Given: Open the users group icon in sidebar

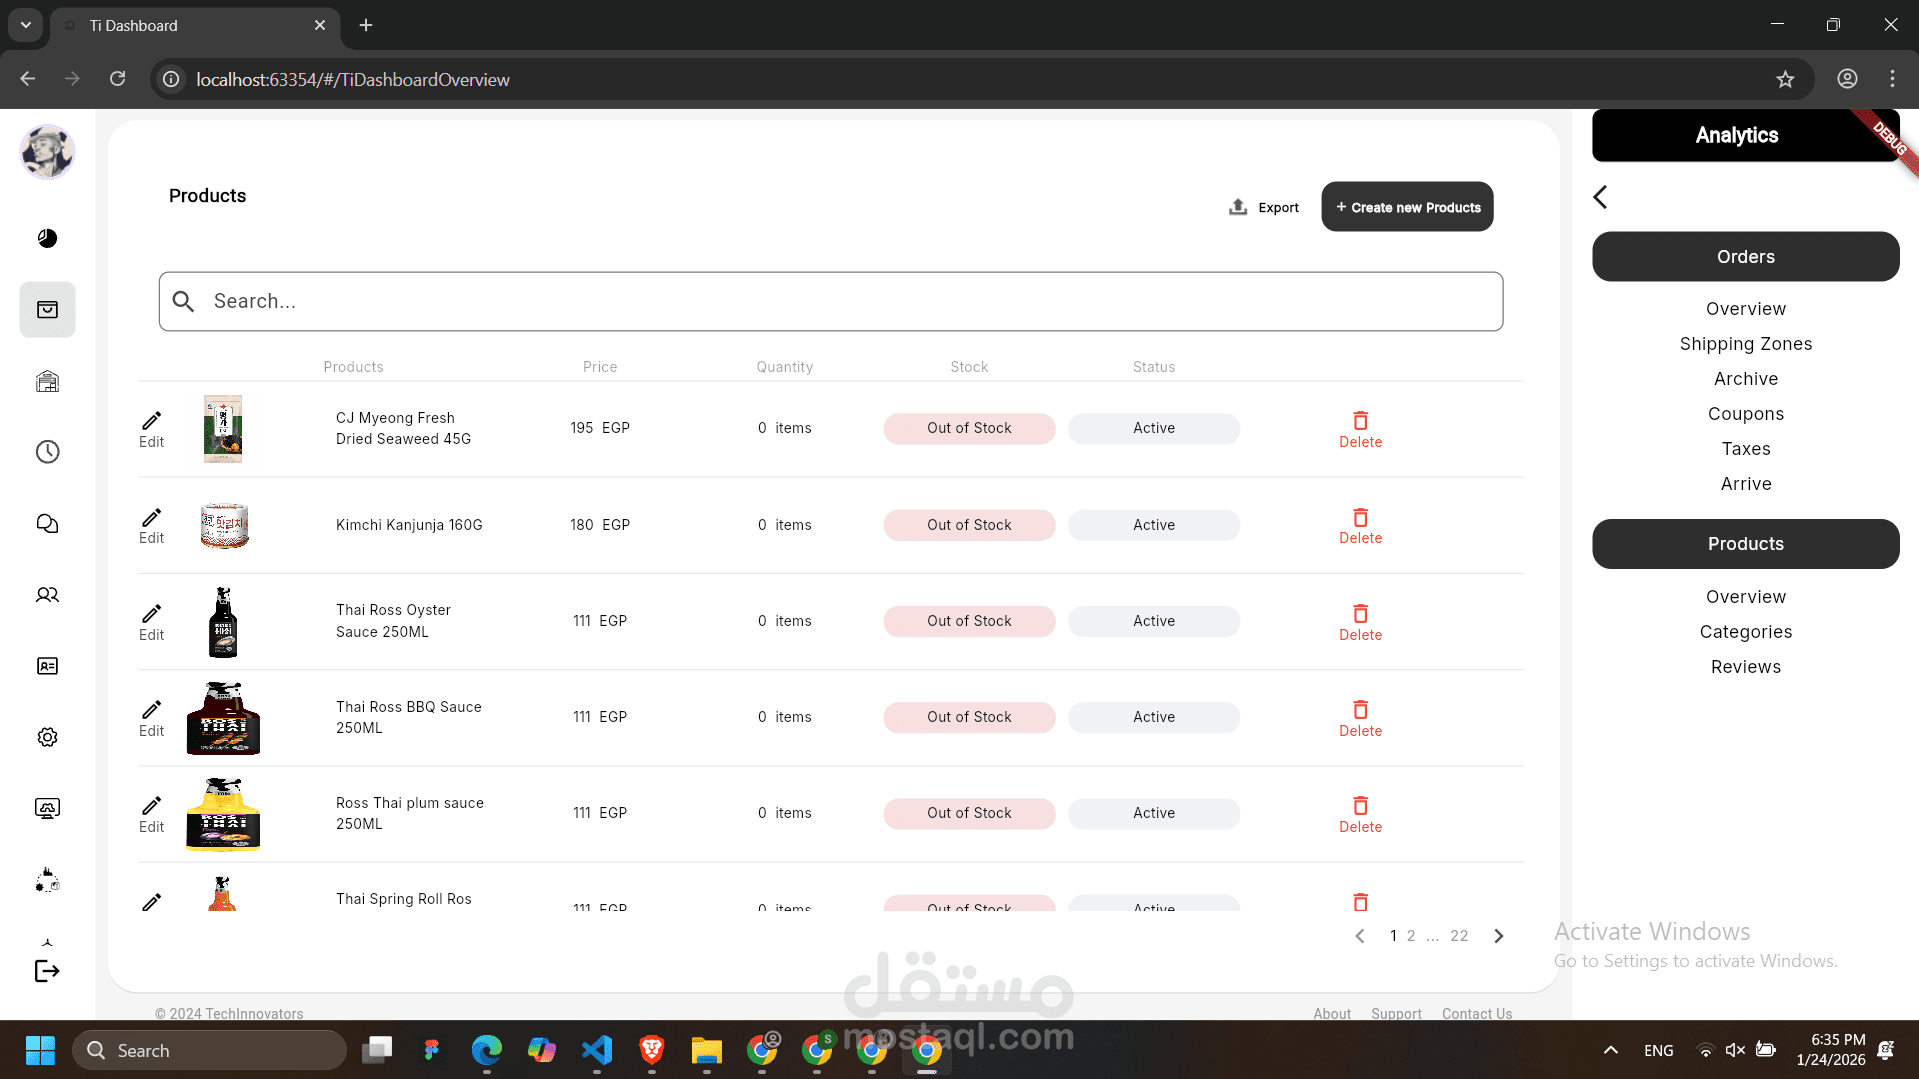Looking at the screenshot, I should 47,595.
